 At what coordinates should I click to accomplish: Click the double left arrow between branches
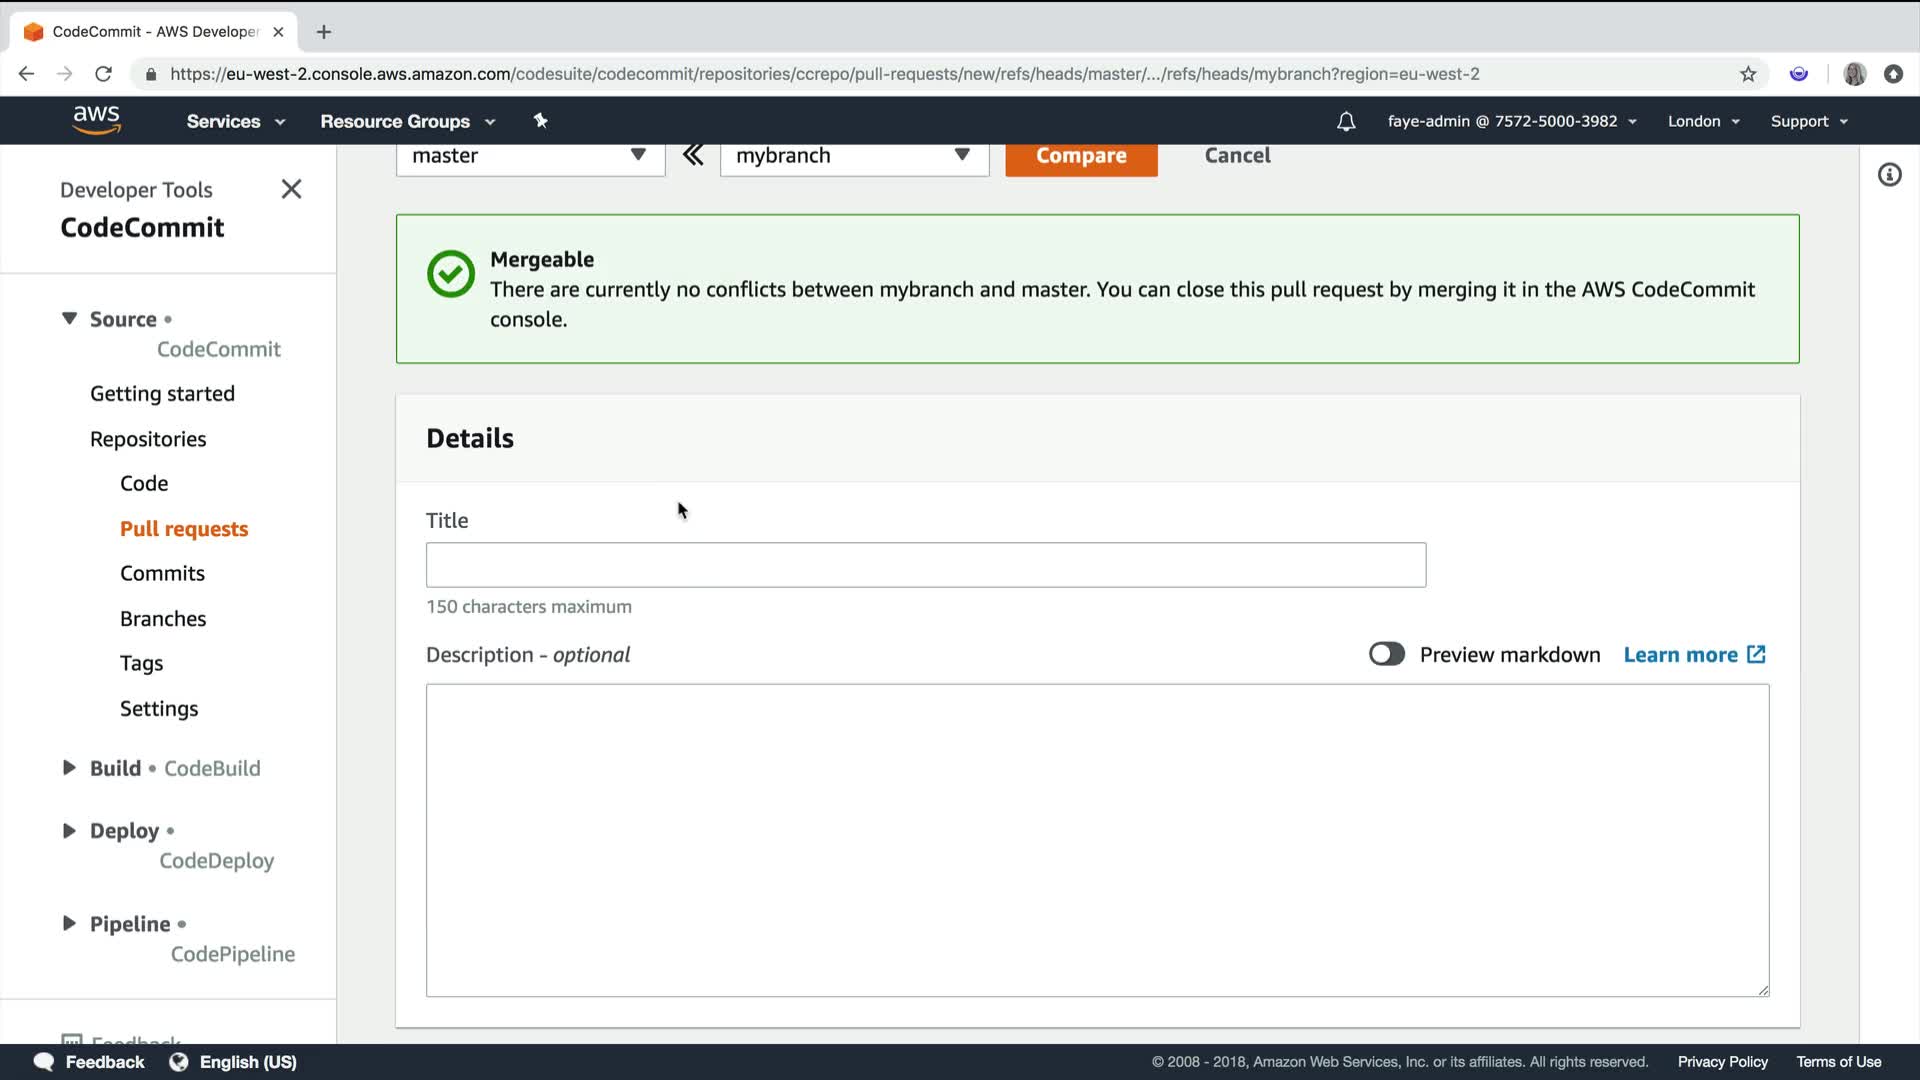[693, 155]
